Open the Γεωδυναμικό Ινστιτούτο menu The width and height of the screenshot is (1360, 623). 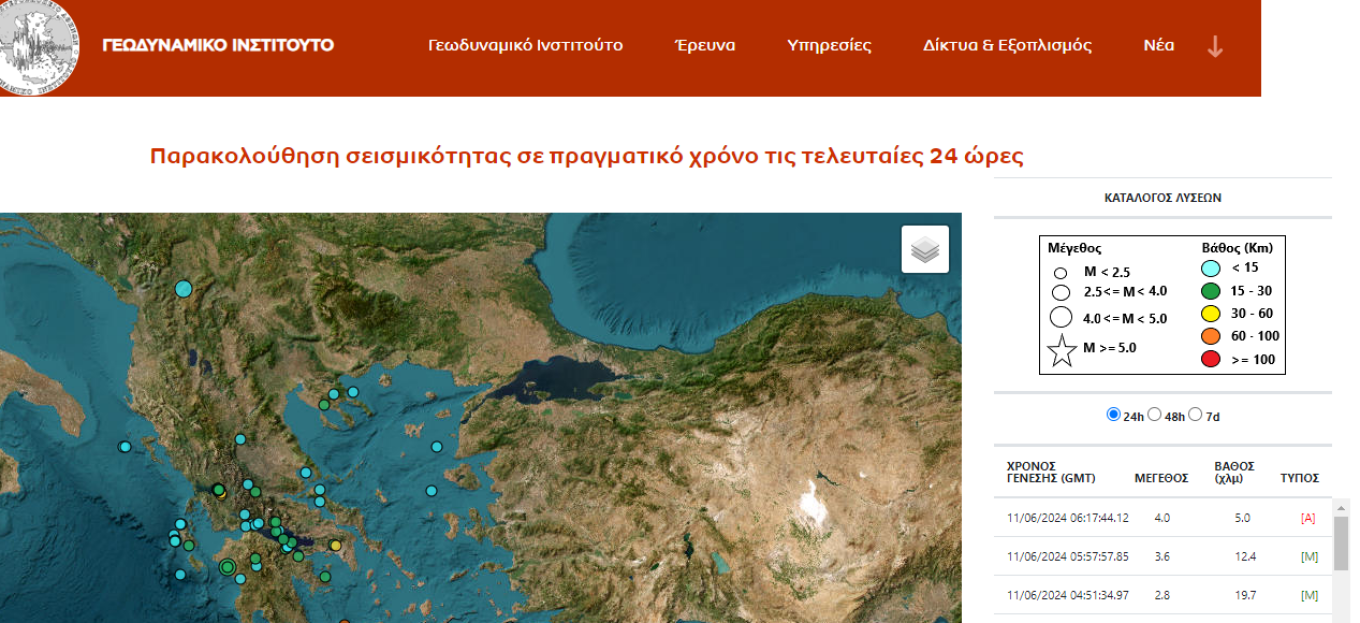point(525,45)
